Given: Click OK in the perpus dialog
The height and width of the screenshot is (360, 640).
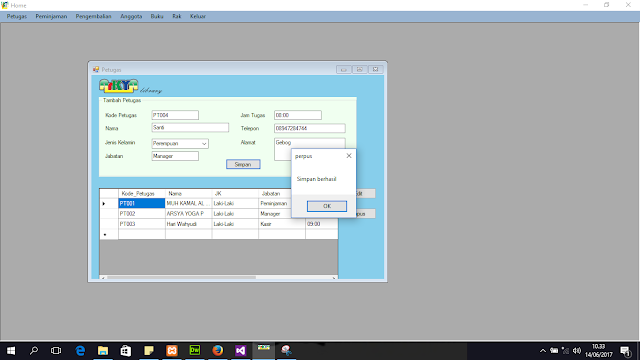Looking at the screenshot, I should pyautogui.click(x=327, y=206).
